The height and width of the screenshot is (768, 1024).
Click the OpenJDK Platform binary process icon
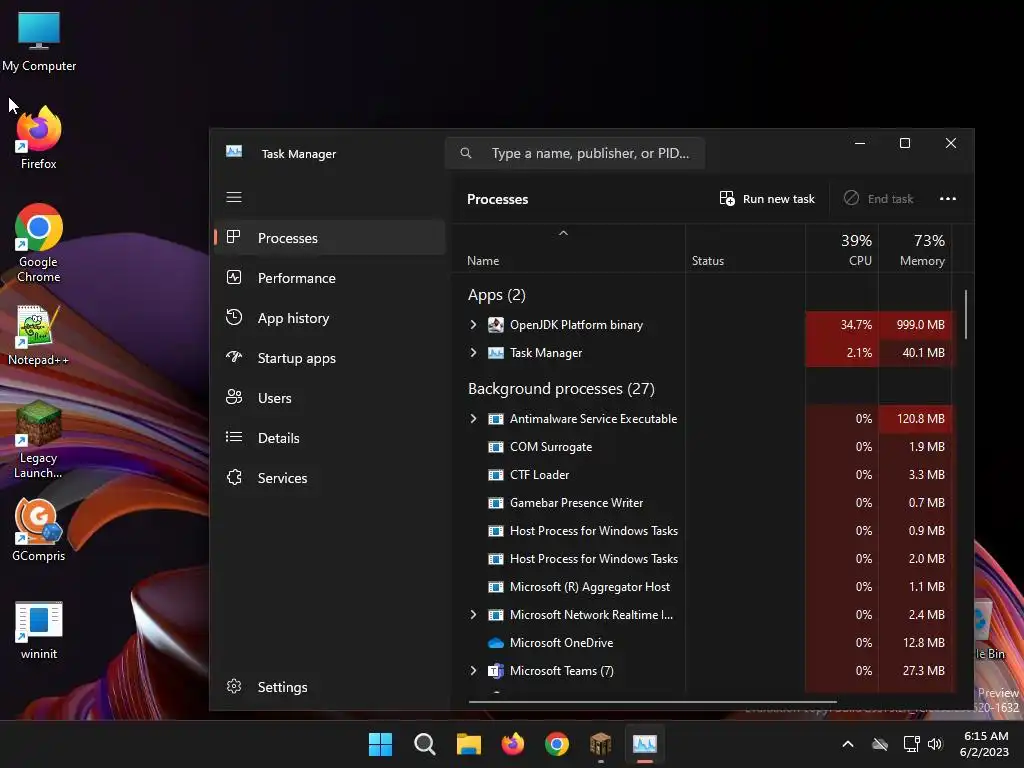496,325
